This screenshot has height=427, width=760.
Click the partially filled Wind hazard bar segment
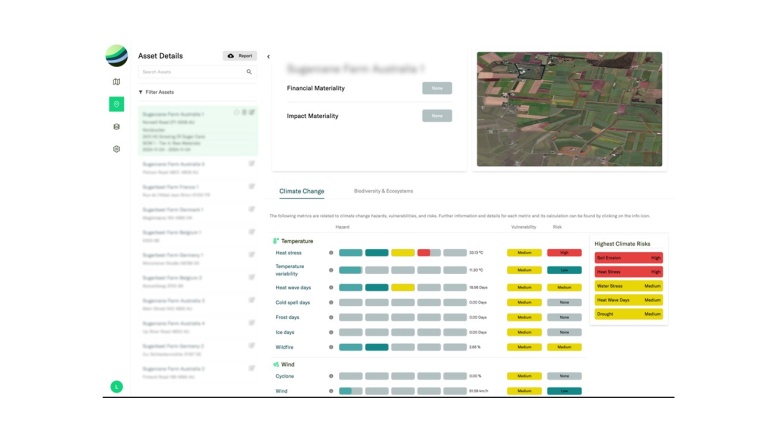[350, 391]
